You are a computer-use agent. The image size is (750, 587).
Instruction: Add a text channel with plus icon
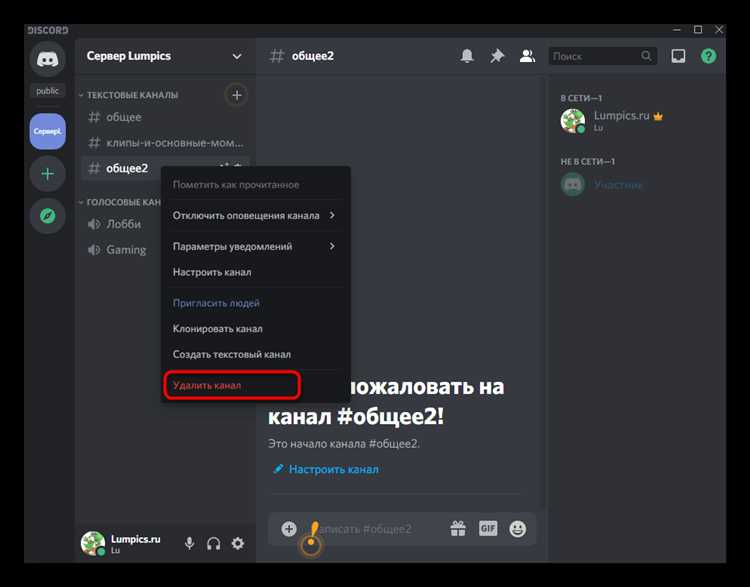[236, 95]
